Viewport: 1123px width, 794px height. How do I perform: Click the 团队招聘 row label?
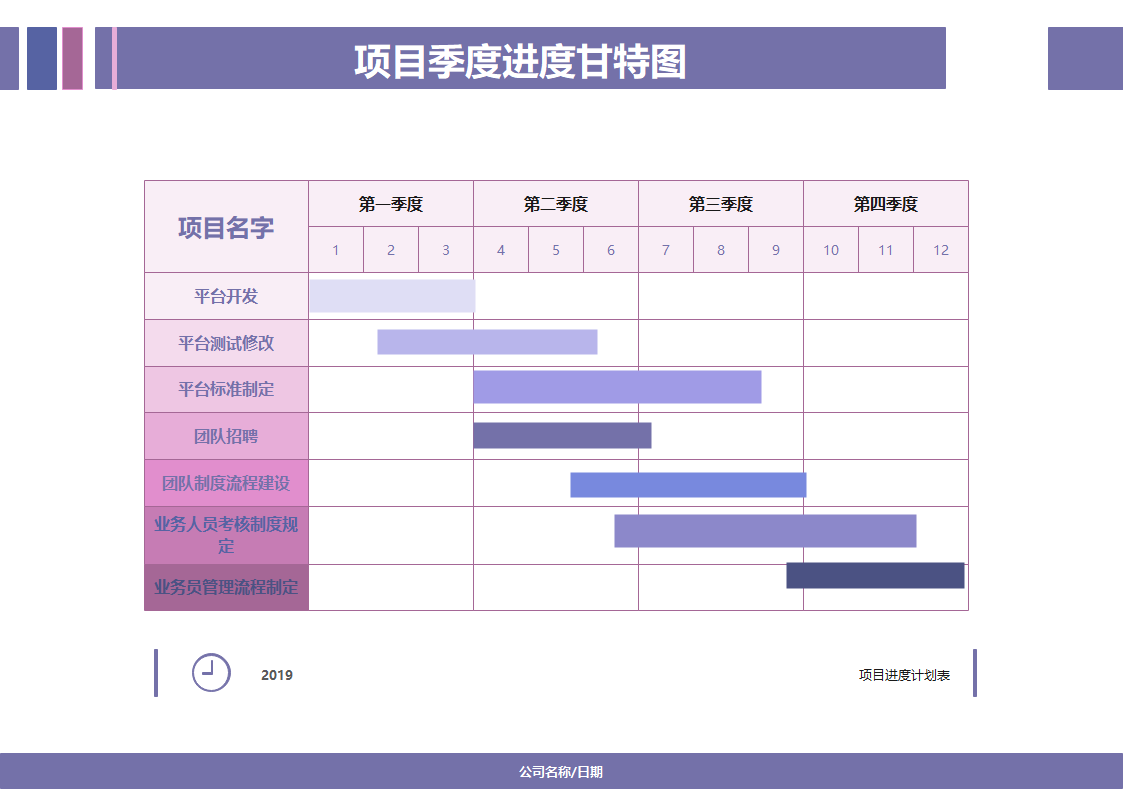226,436
